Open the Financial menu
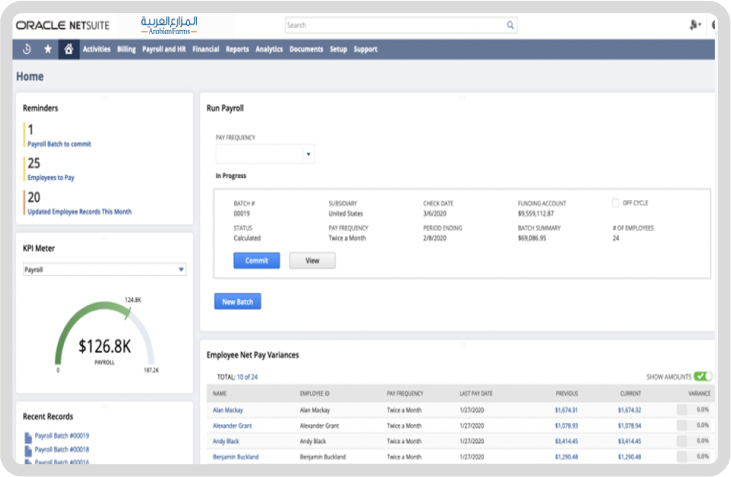The width and height of the screenshot is (731, 477). [205, 49]
